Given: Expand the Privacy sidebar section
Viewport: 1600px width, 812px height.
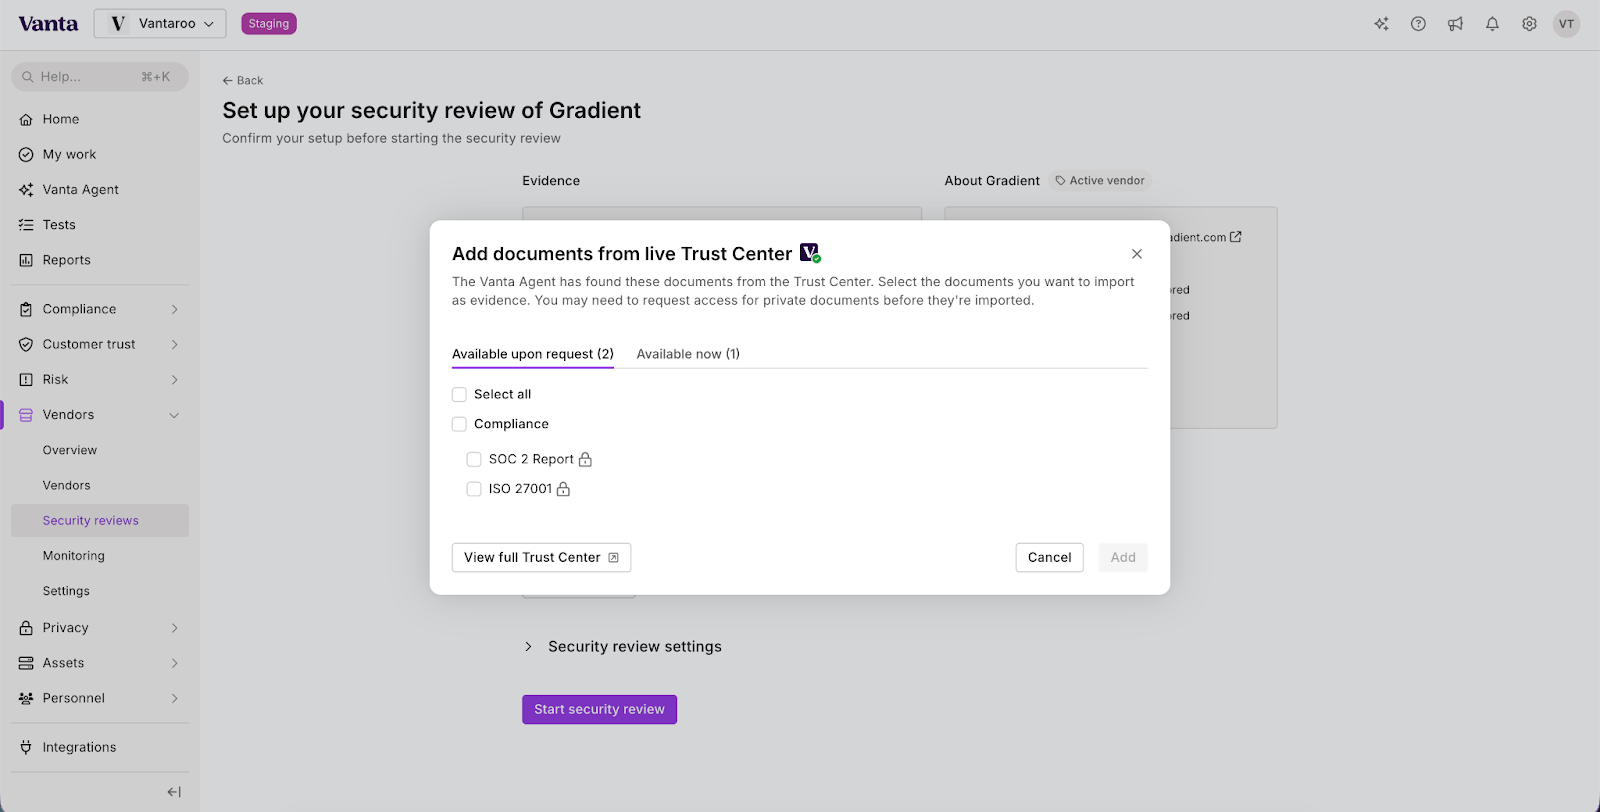Looking at the screenshot, I should 174,628.
